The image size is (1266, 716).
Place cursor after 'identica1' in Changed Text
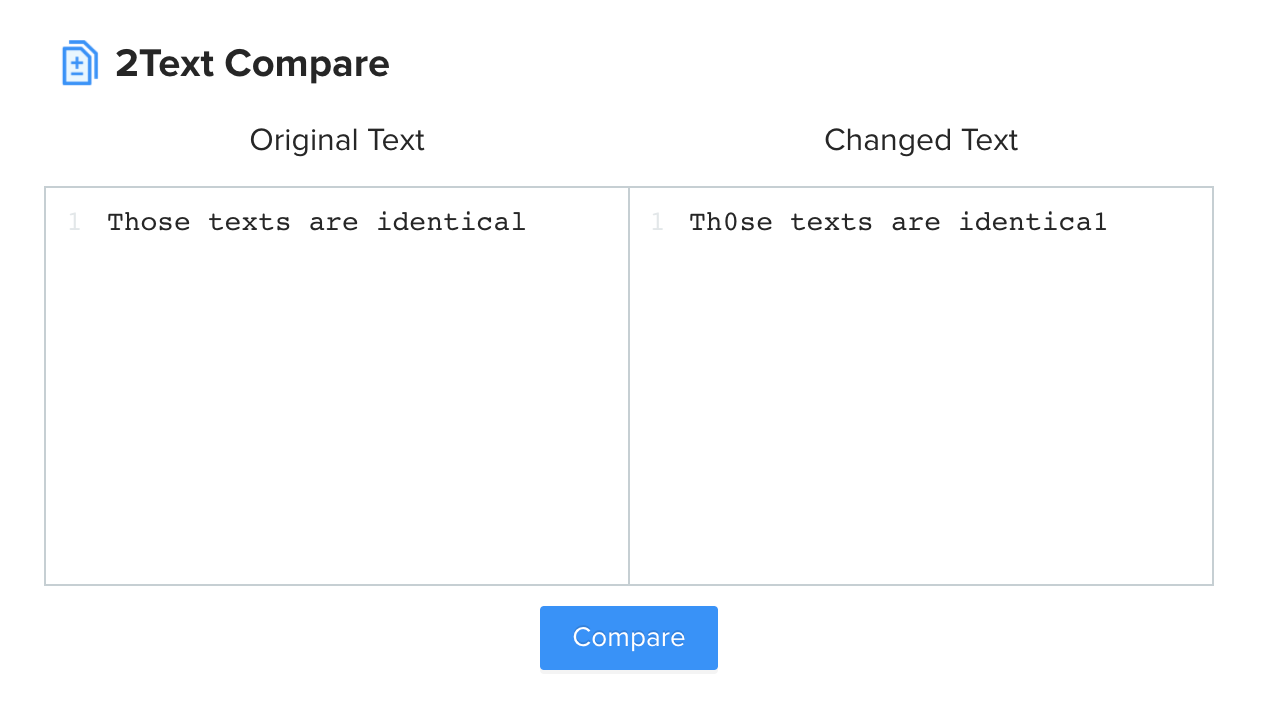pyautogui.click(x=1112, y=222)
